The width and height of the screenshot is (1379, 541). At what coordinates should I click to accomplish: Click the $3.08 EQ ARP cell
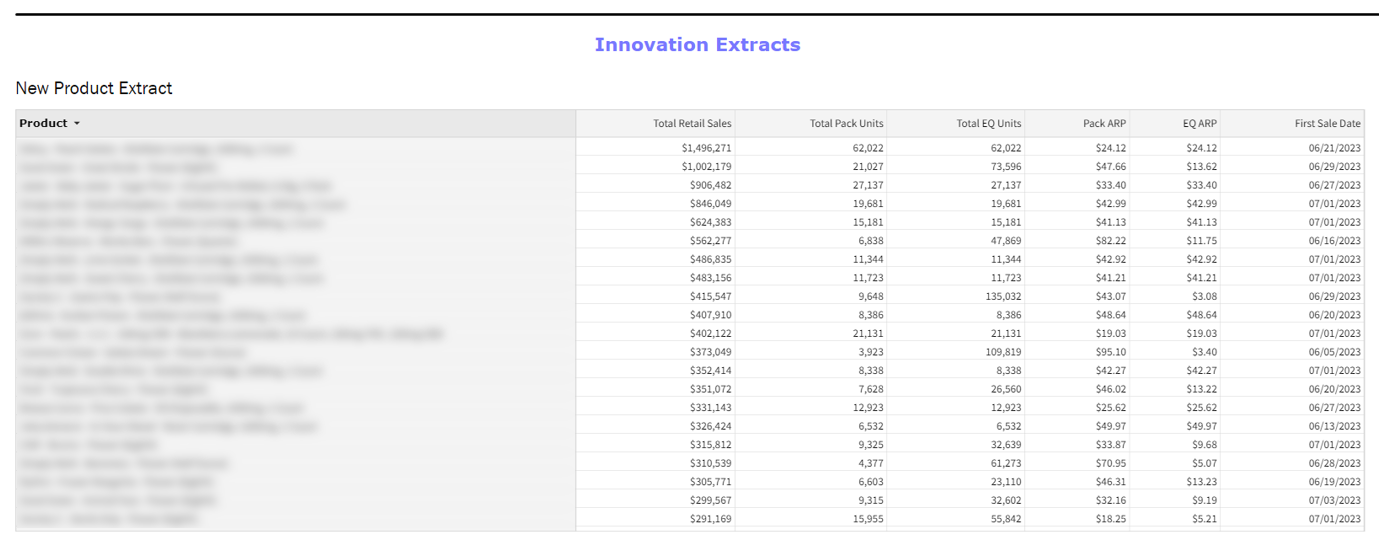[x=1203, y=296]
